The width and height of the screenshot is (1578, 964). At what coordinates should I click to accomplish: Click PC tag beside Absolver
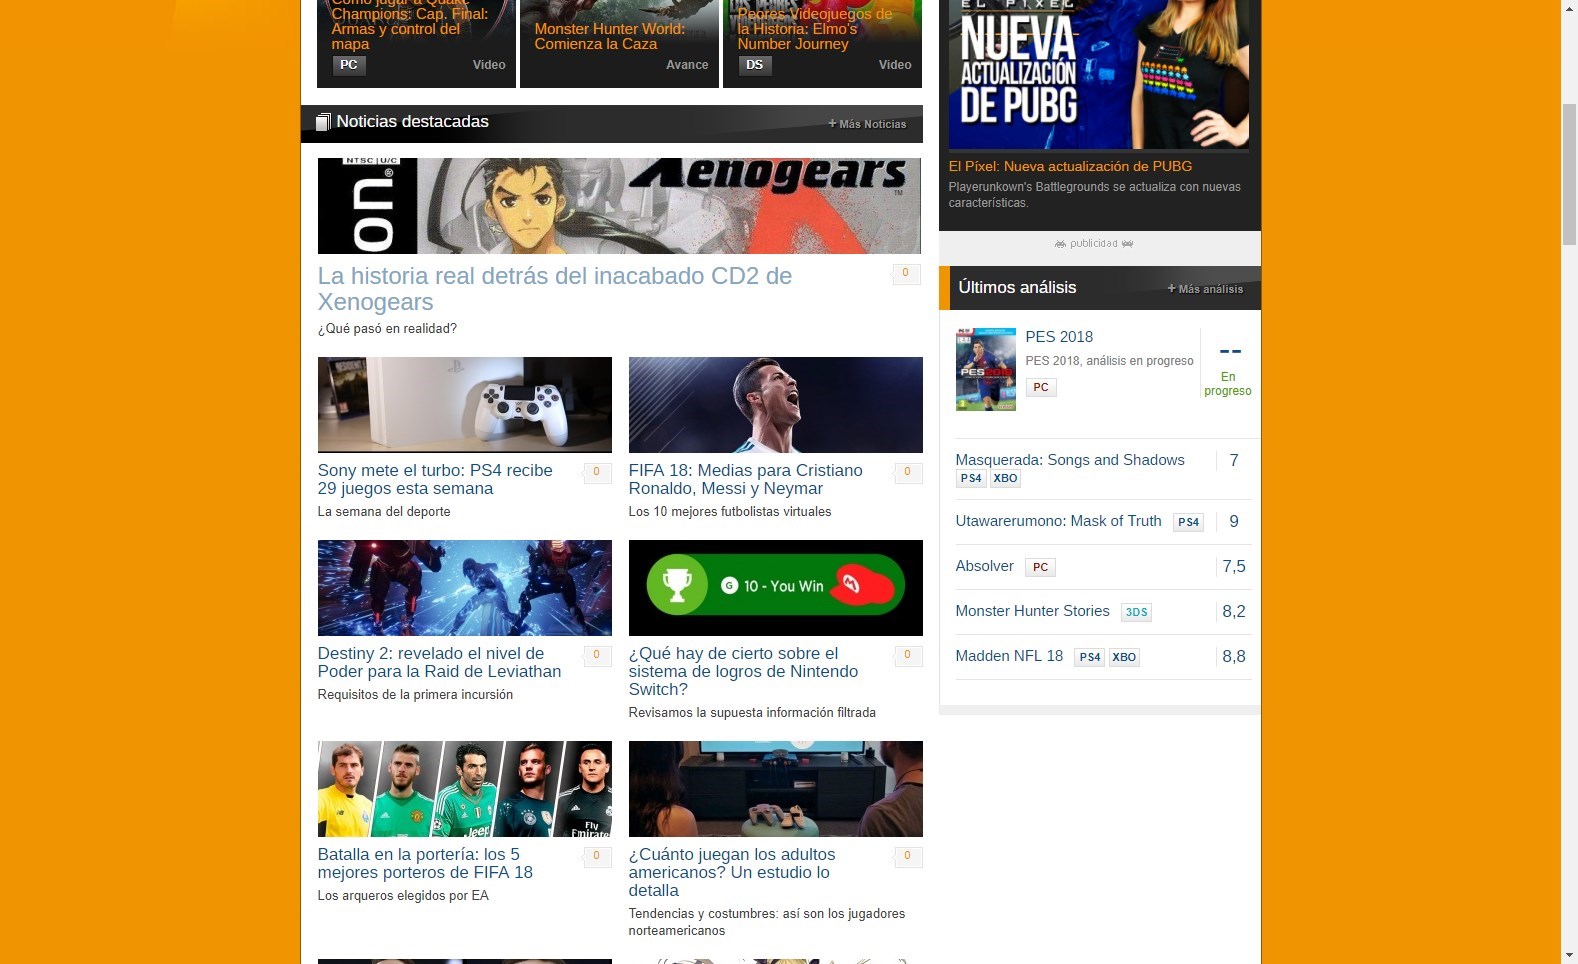(1040, 567)
